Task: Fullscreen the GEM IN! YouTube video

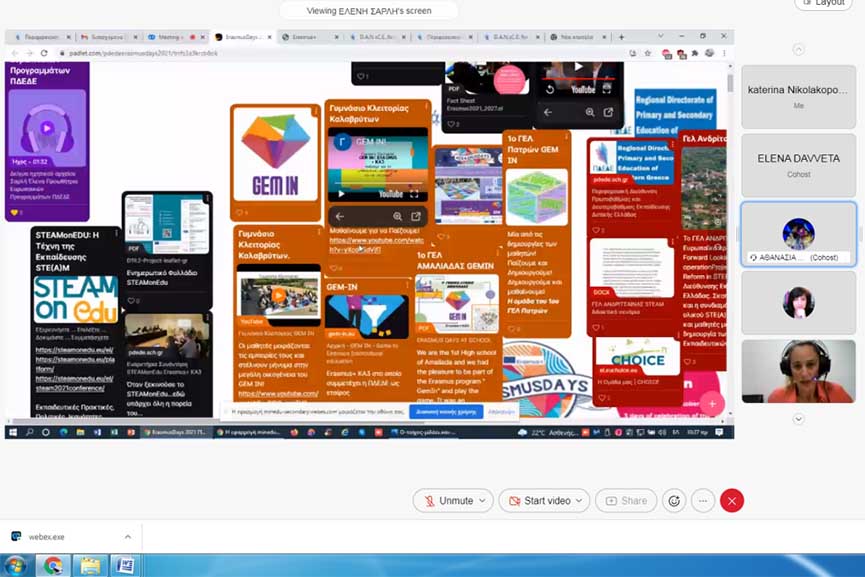Action: 414,194
